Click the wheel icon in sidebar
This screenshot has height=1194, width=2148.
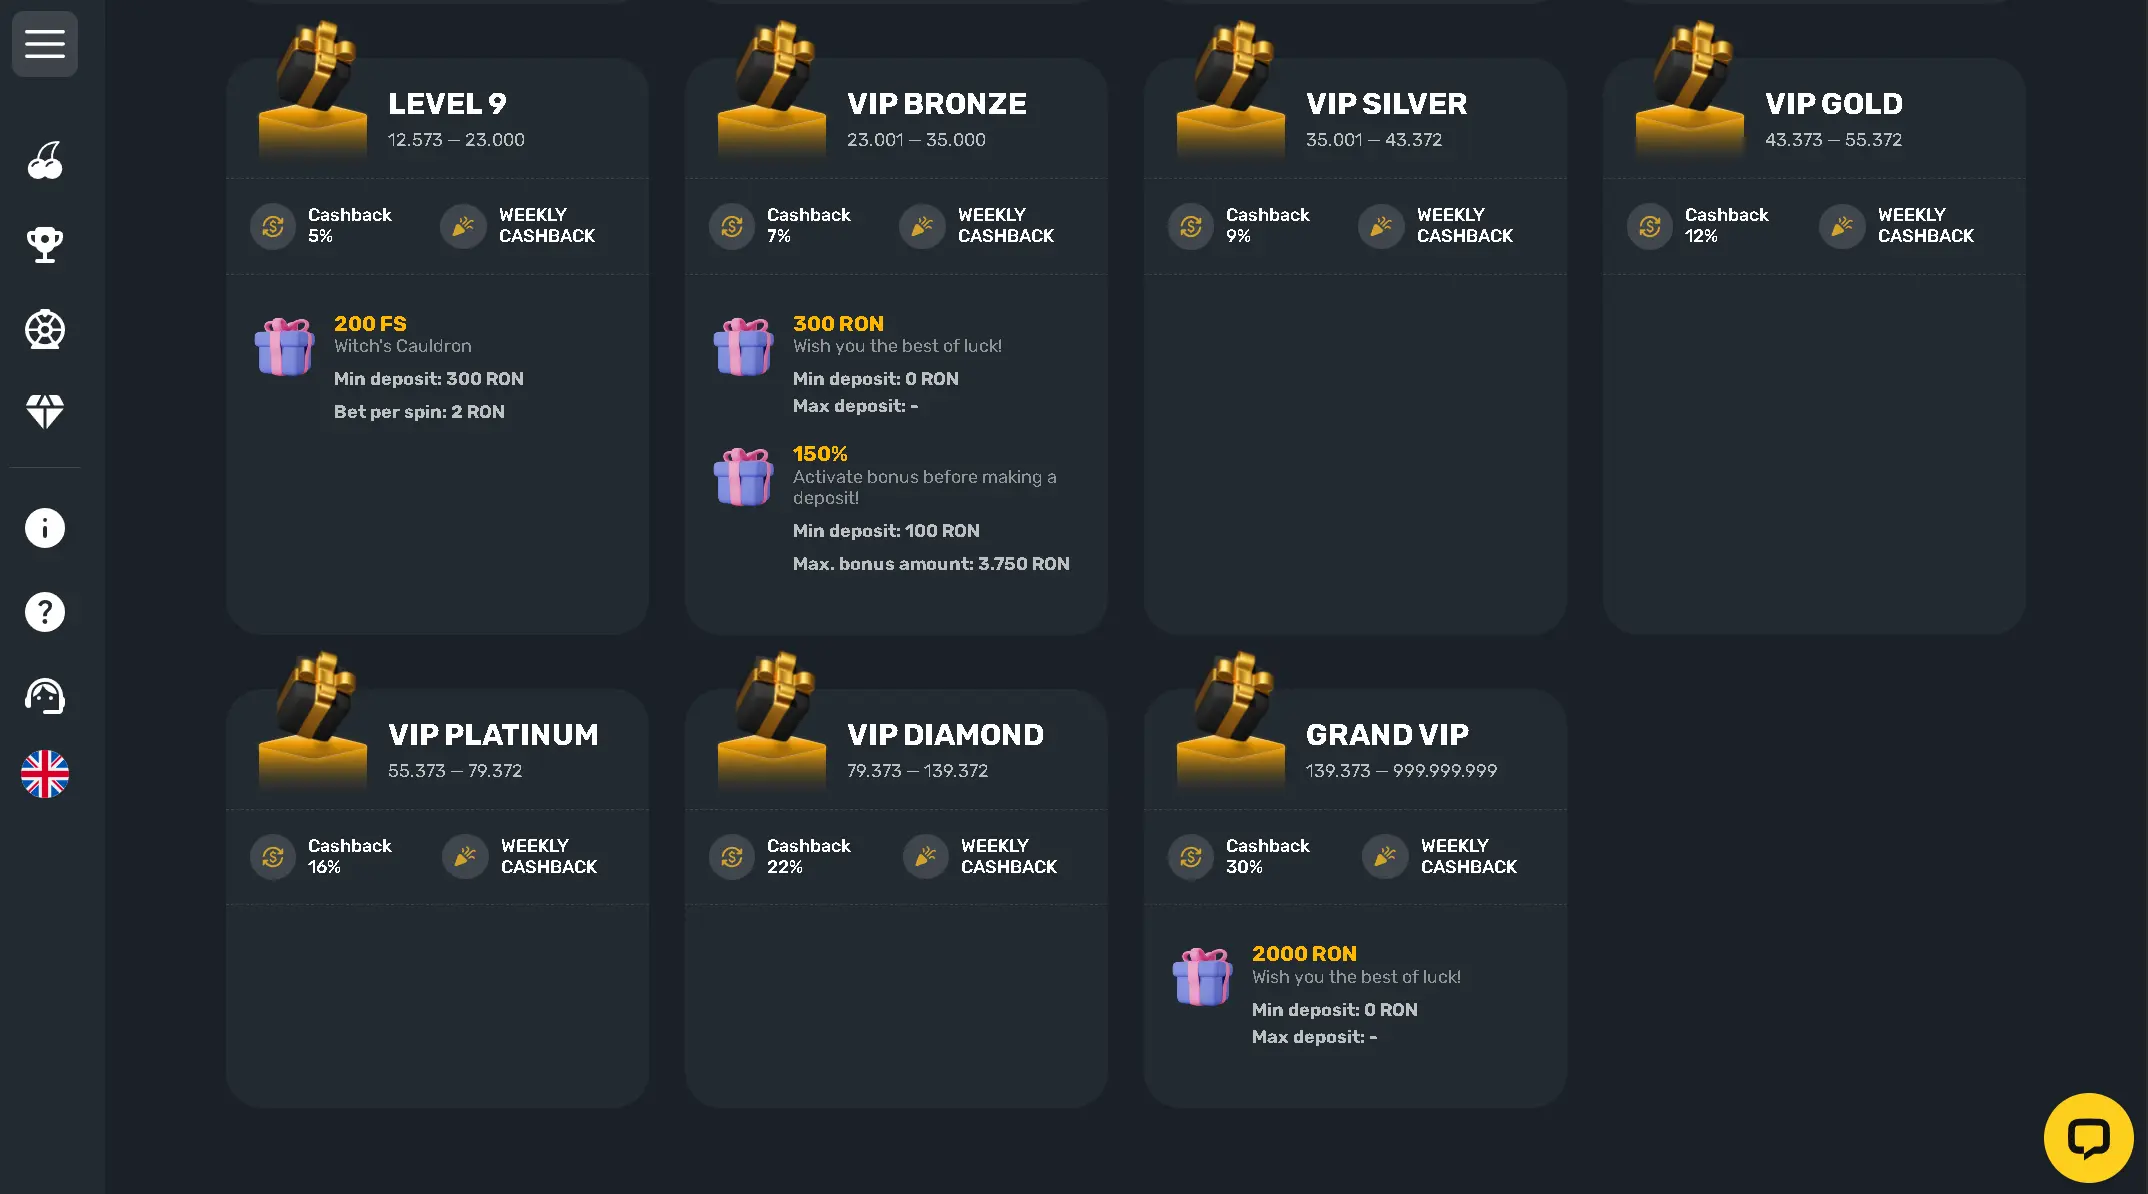45,329
